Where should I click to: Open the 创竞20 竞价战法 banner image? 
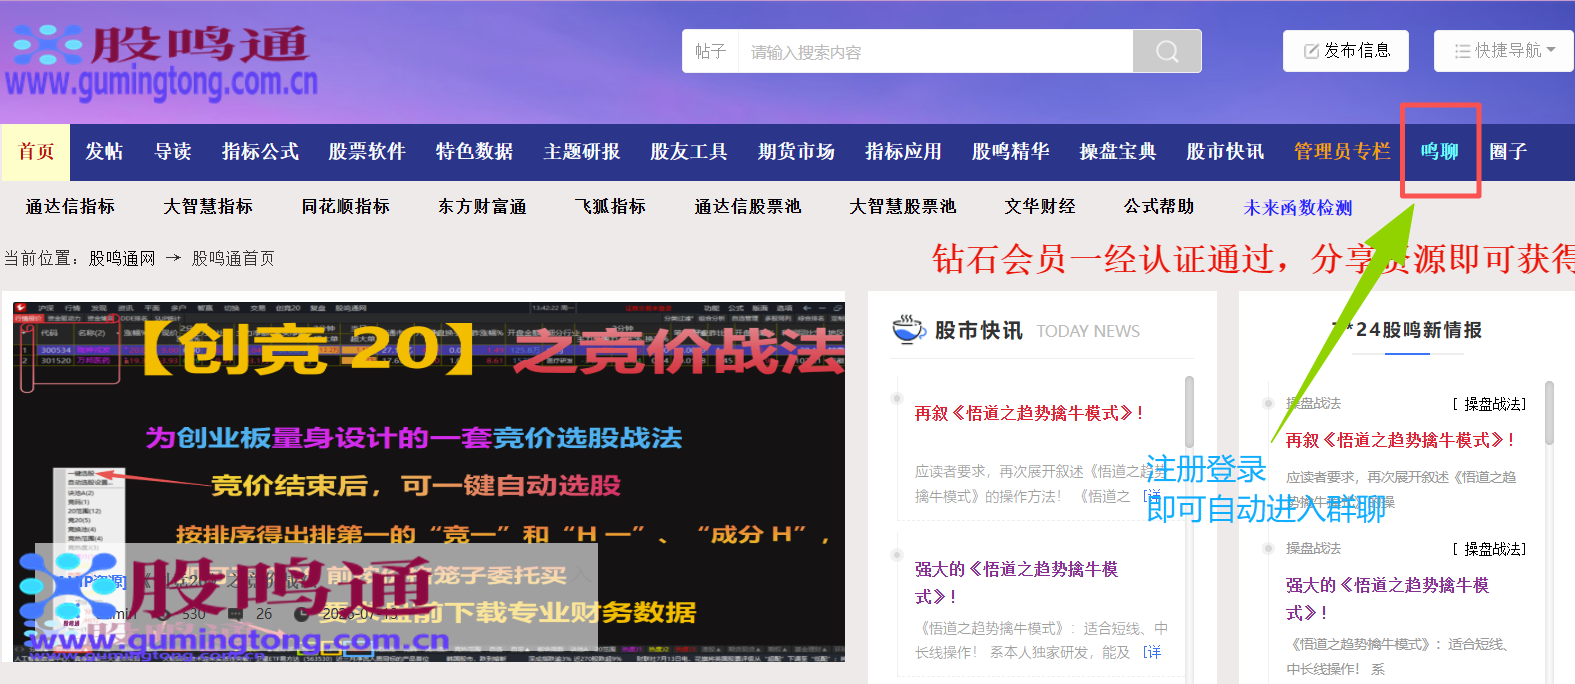point(429,481)
